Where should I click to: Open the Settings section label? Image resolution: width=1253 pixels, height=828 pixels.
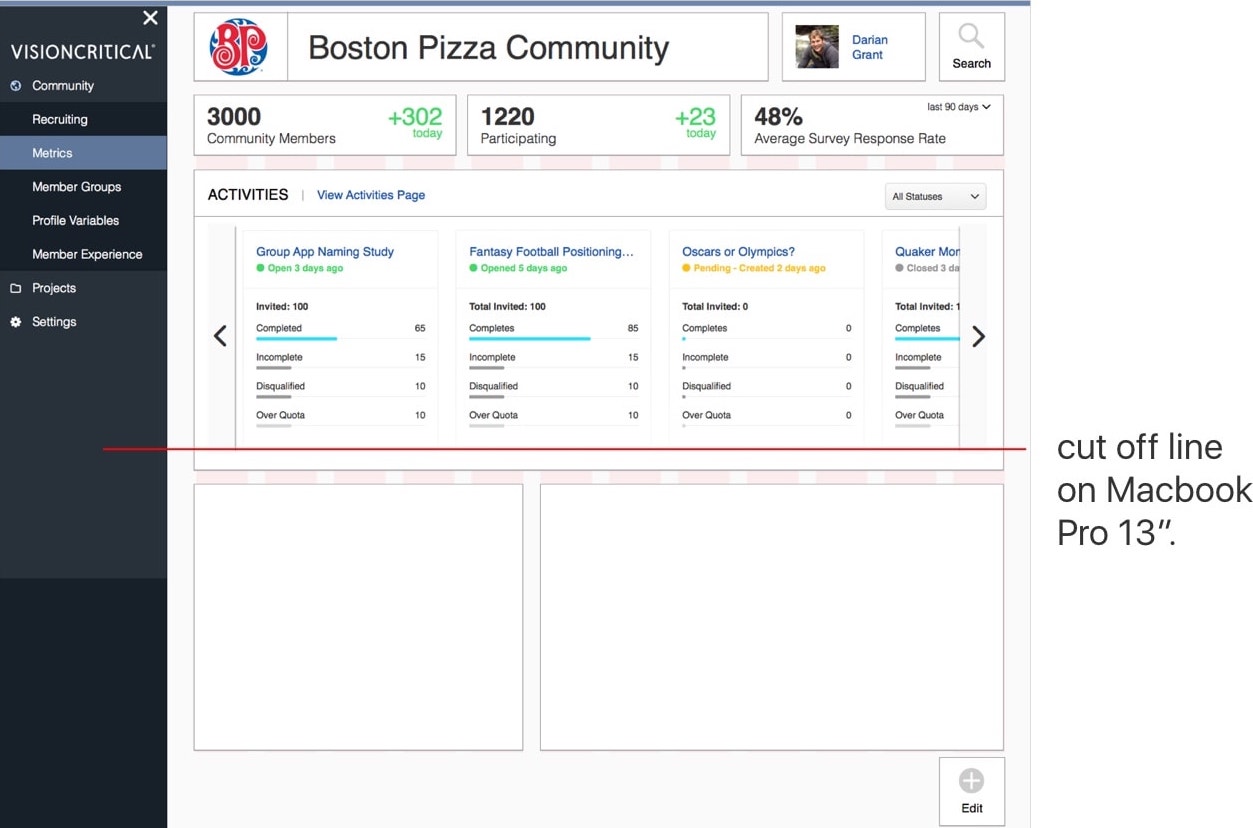pos(54,322)
